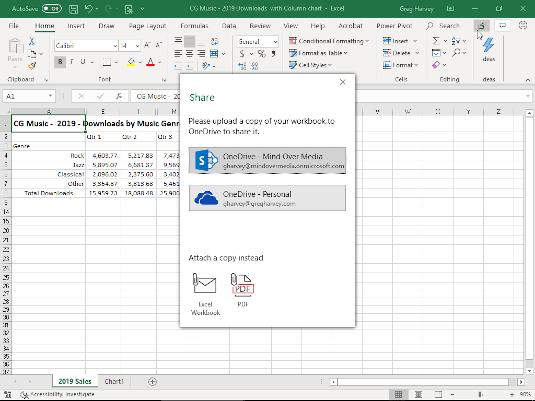The image size is (535, 401).
Task: Toggle Underline formatting
Action: pos(83,62)
